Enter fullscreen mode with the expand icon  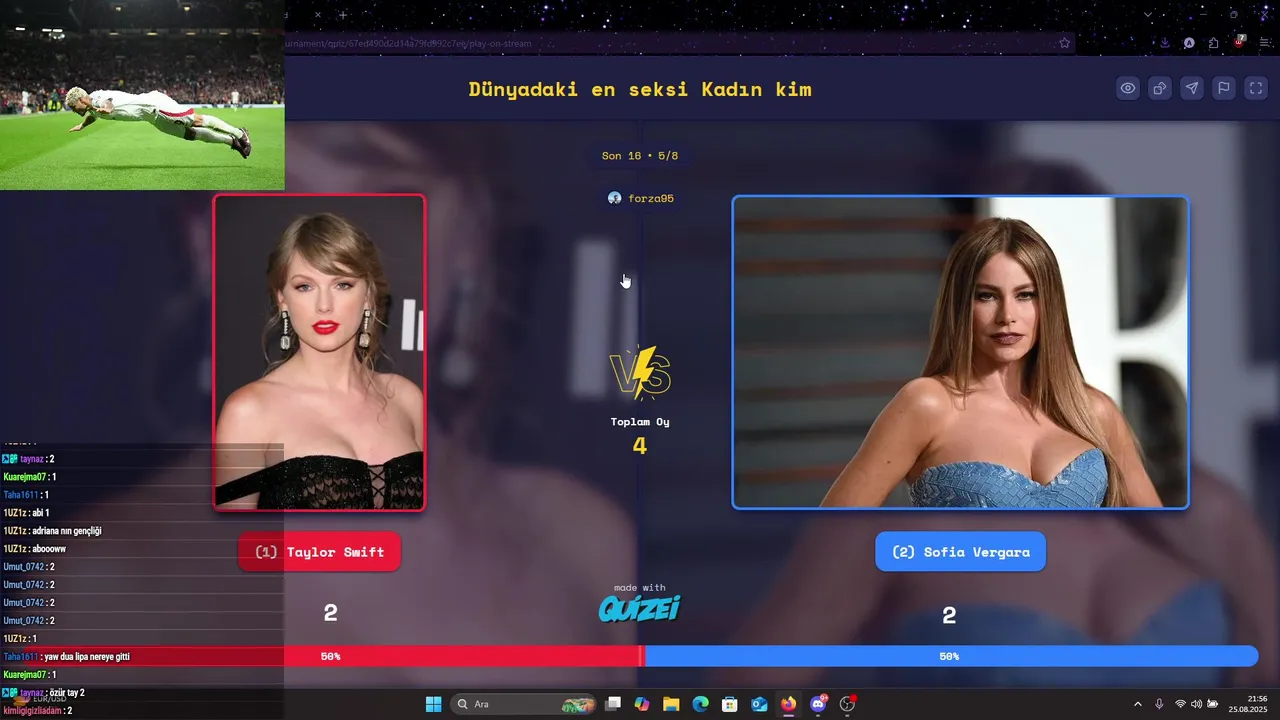coord(1256,88)
